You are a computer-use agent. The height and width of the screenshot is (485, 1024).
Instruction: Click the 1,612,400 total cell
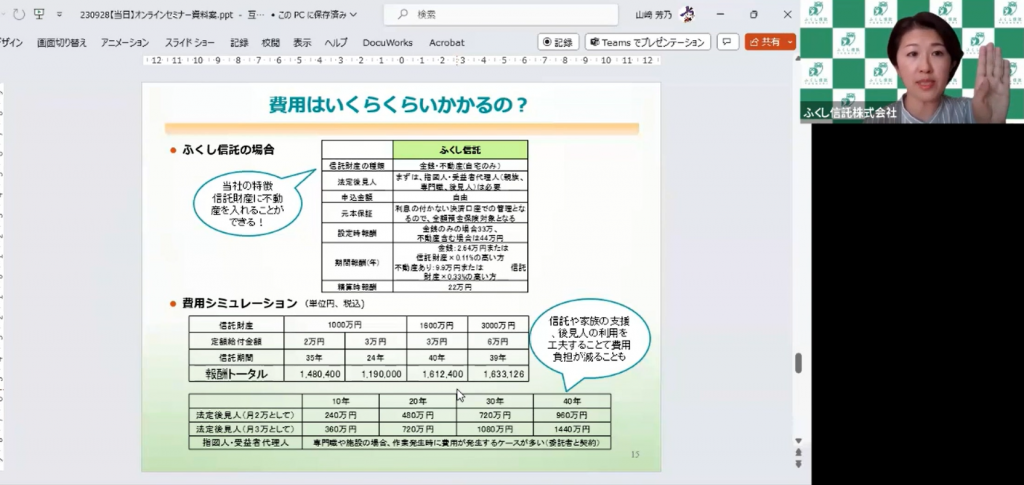click(x=437, y=374)
